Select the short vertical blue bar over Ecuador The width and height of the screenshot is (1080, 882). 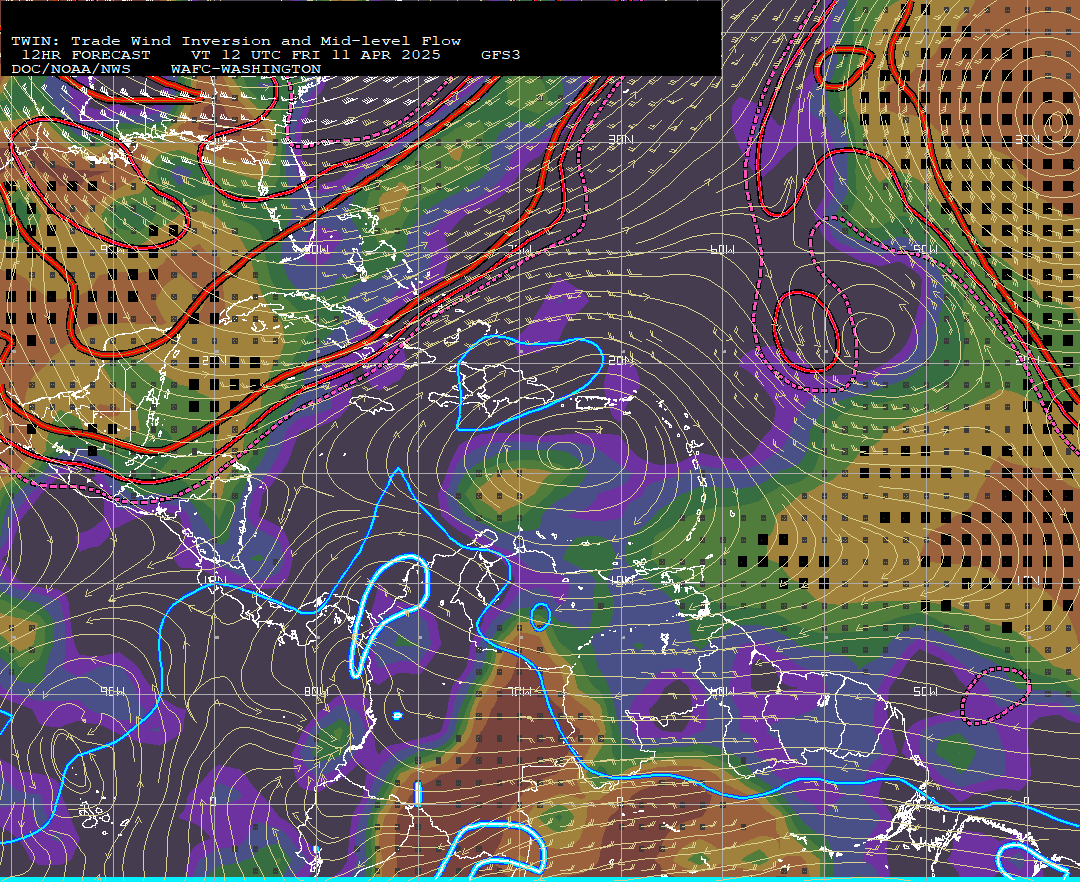(417, 794)
